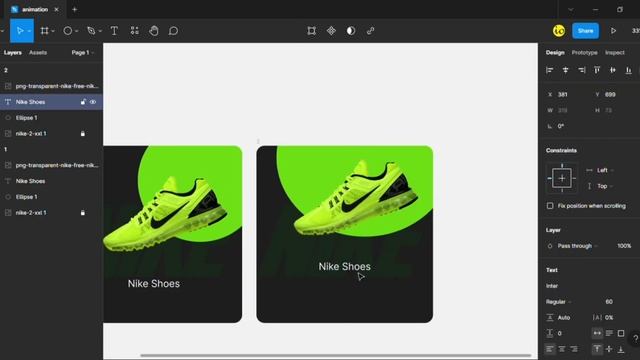The width and height of the screenshot is (640, 360).
Task: Click the horizontal canvas scrollbar
Action: tap(336, 356)
